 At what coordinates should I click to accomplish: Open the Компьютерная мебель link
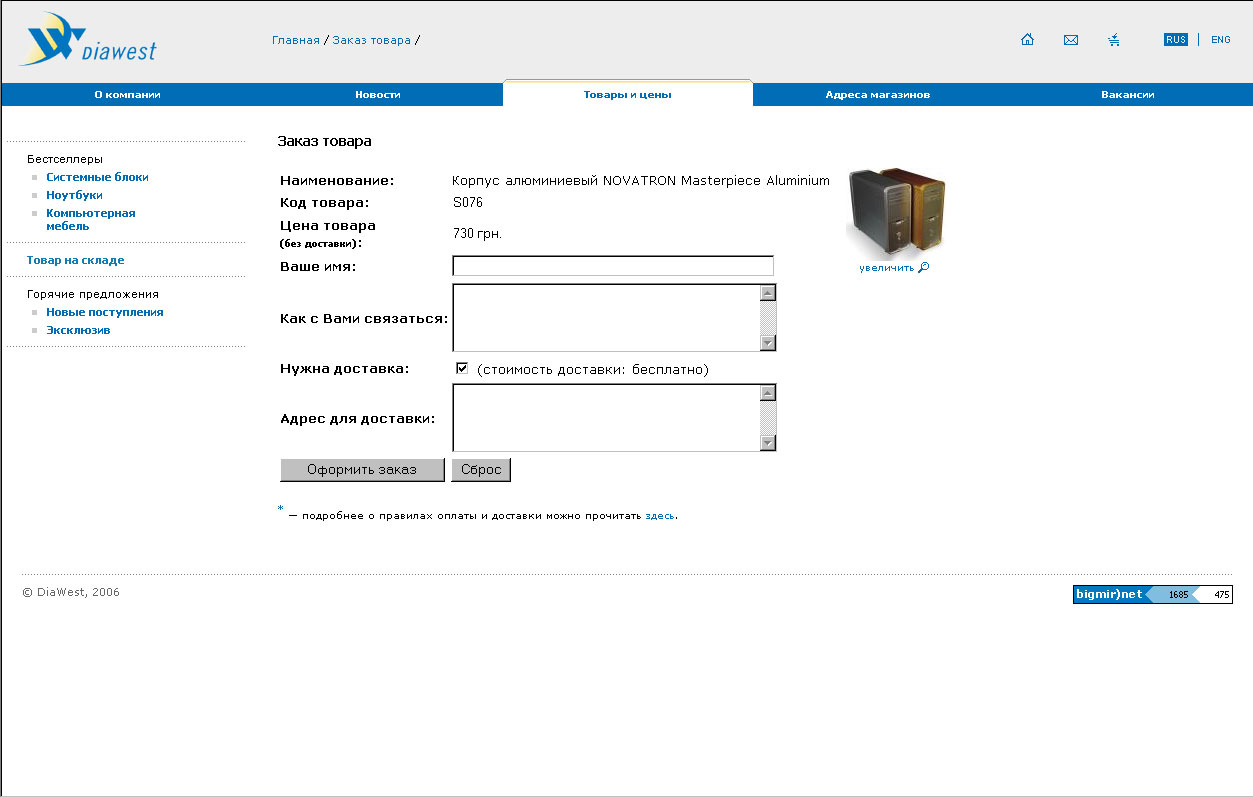coord(90,219)
